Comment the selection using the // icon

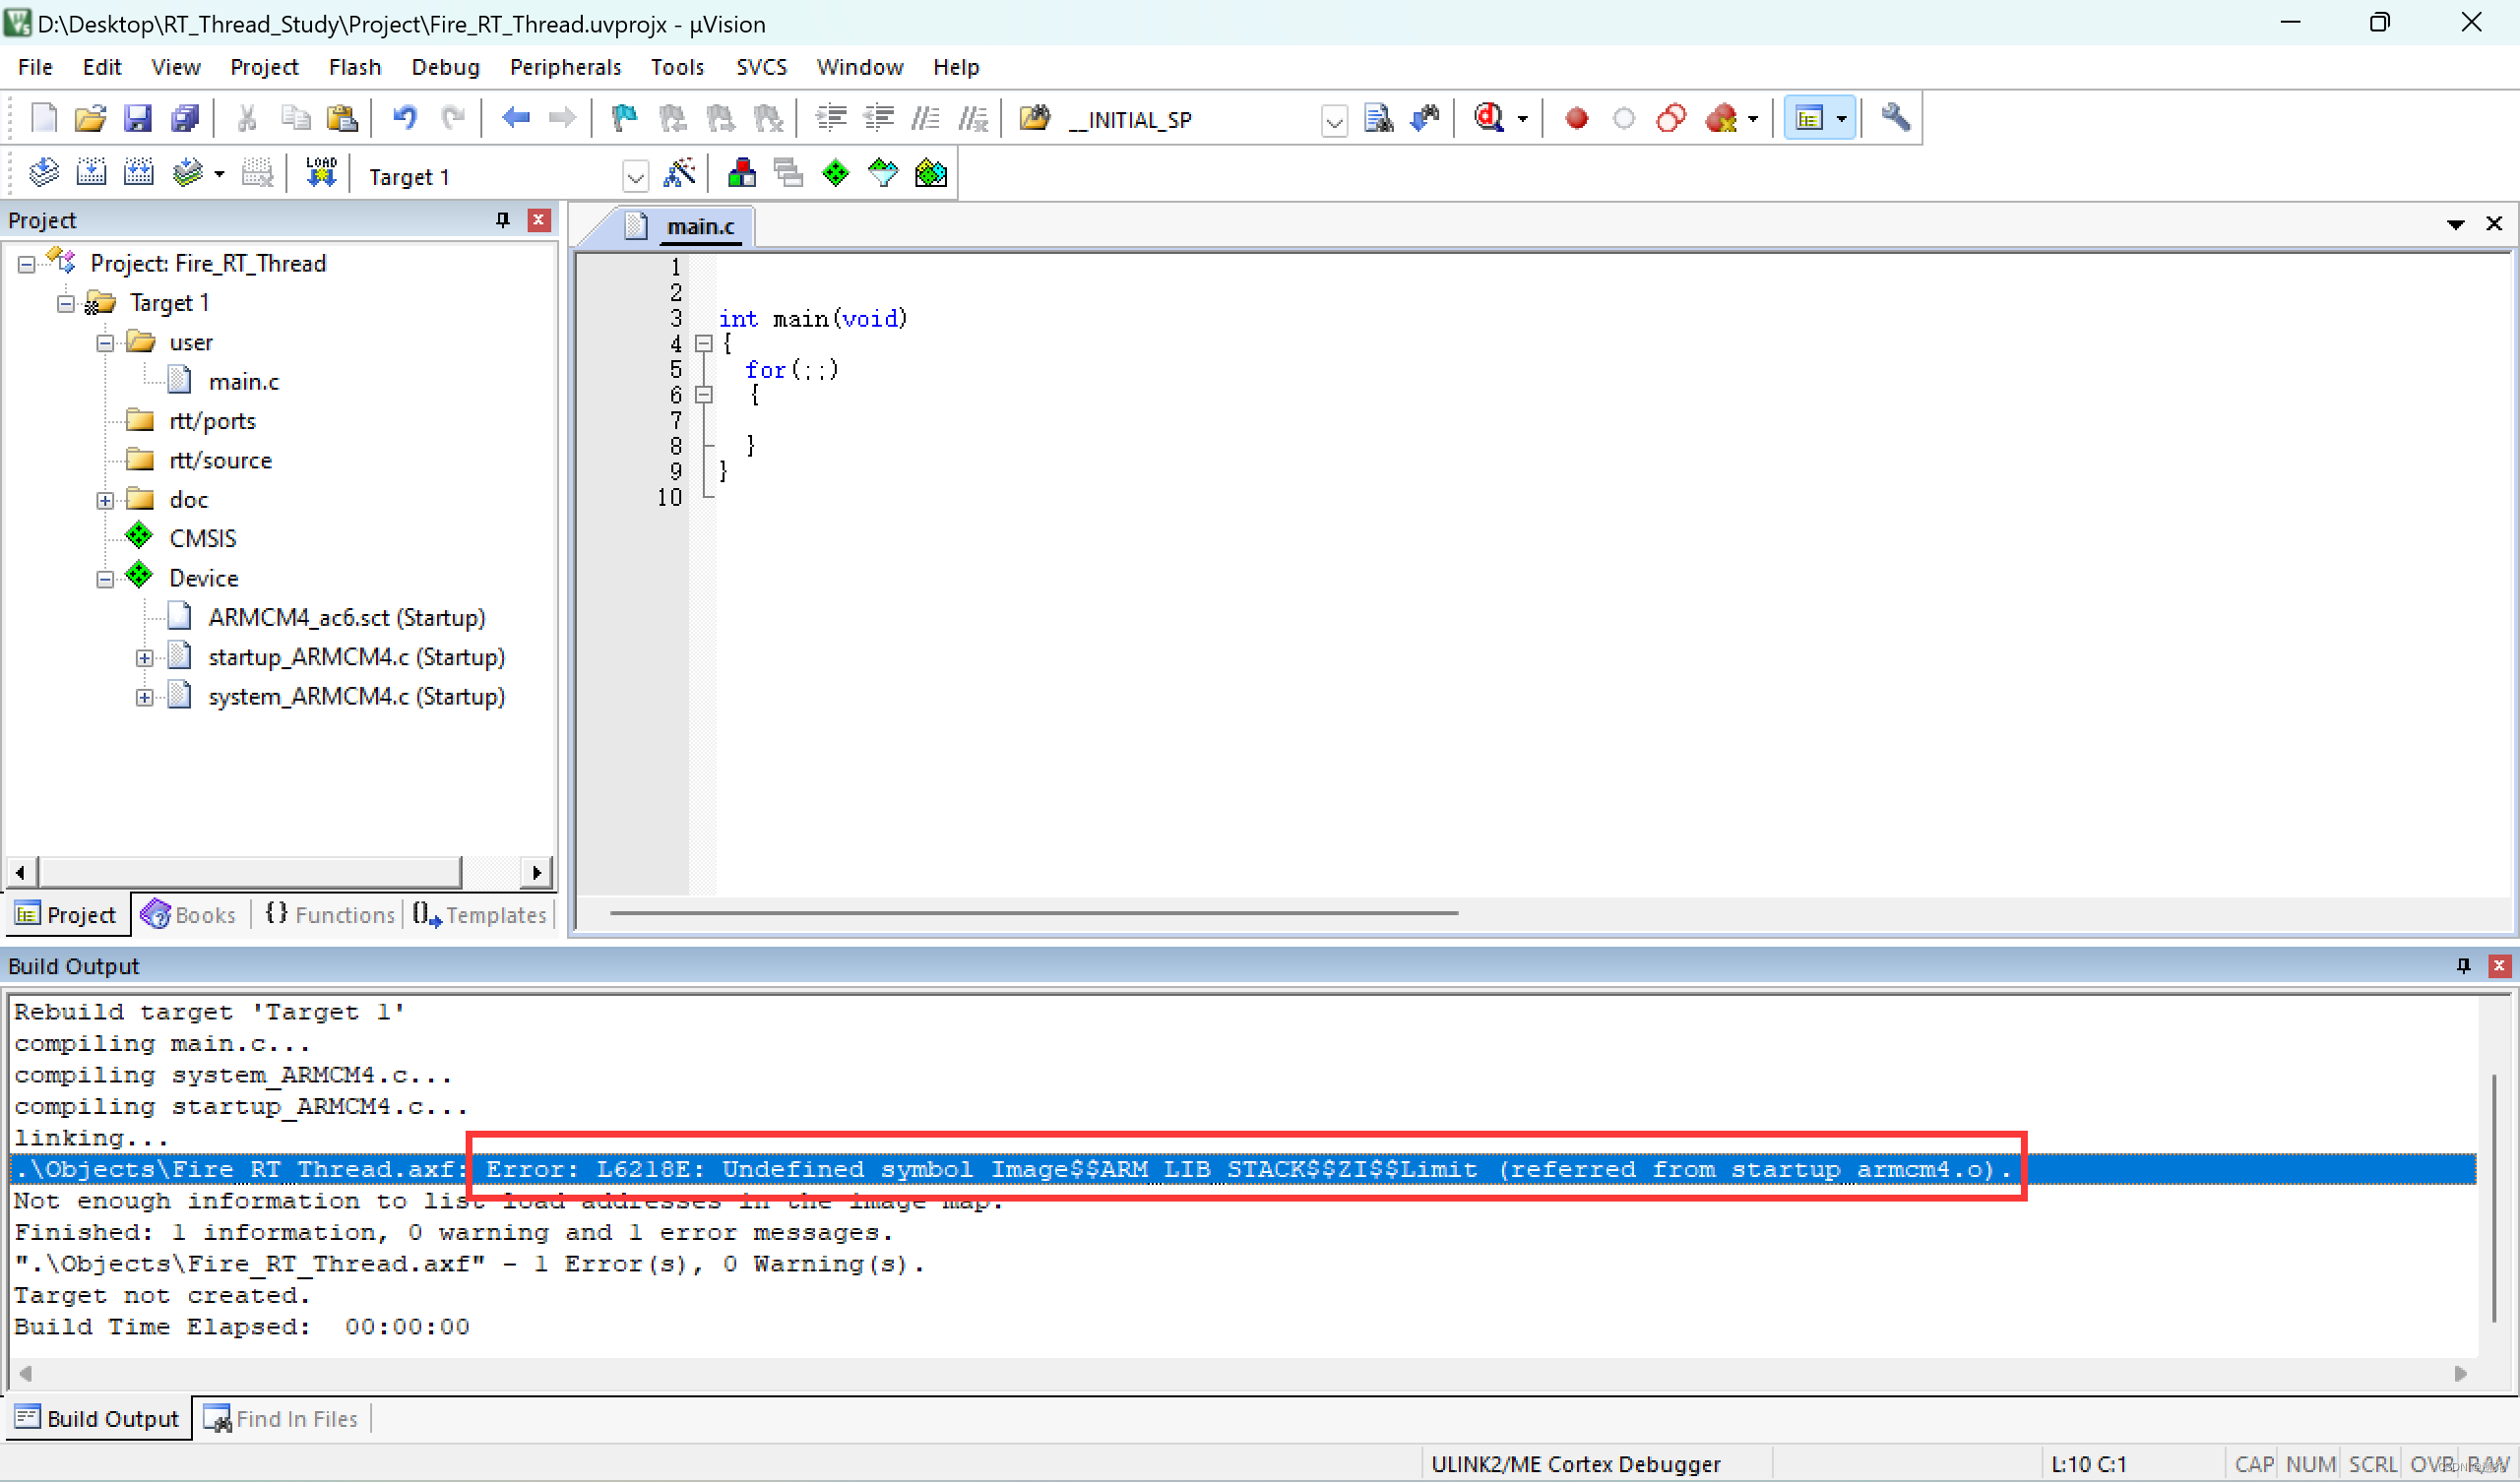(925, 119)
